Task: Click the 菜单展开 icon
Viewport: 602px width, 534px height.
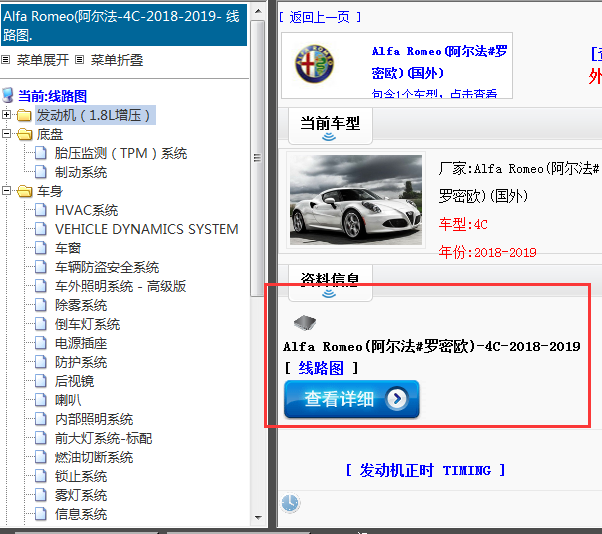Action: (x=5, y=60)
